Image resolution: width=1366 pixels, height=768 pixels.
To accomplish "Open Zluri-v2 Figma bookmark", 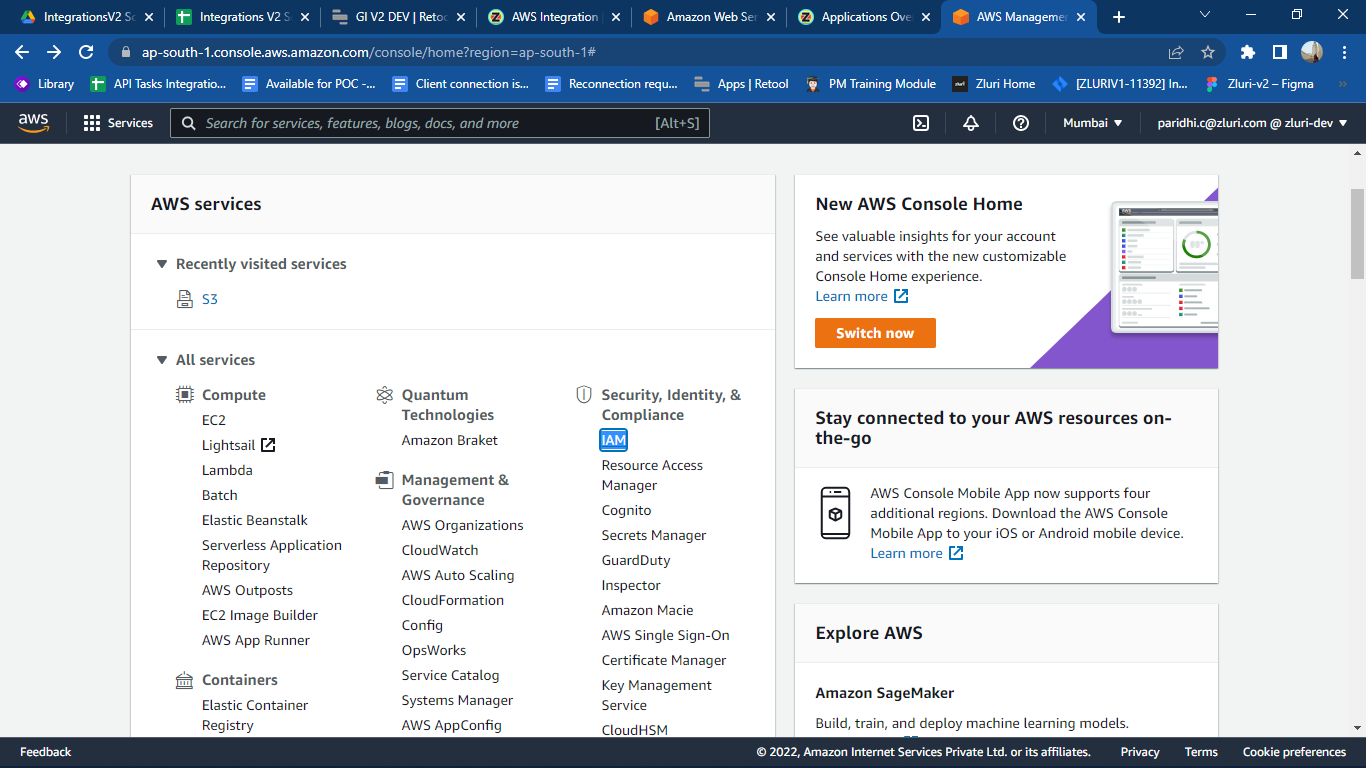I will click(1259, 84).
